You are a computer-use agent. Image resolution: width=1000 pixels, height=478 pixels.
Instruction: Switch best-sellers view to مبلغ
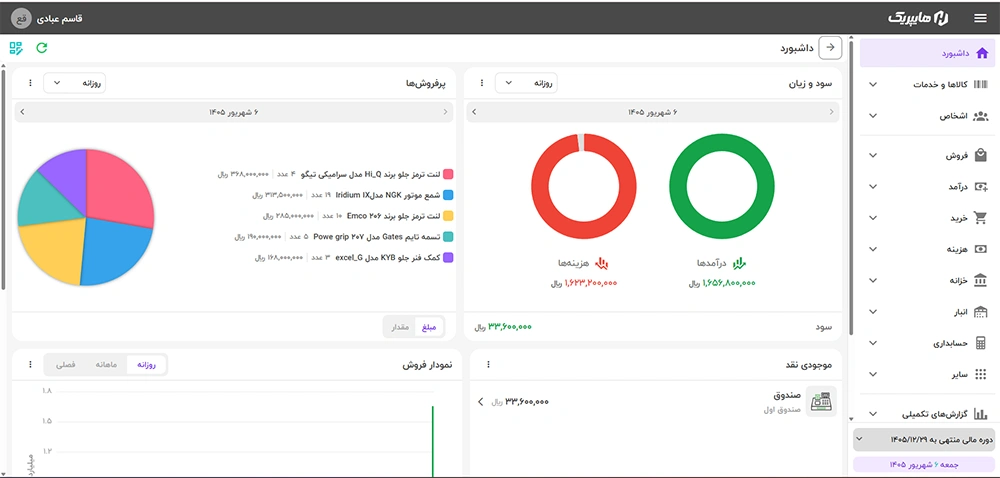427,326
